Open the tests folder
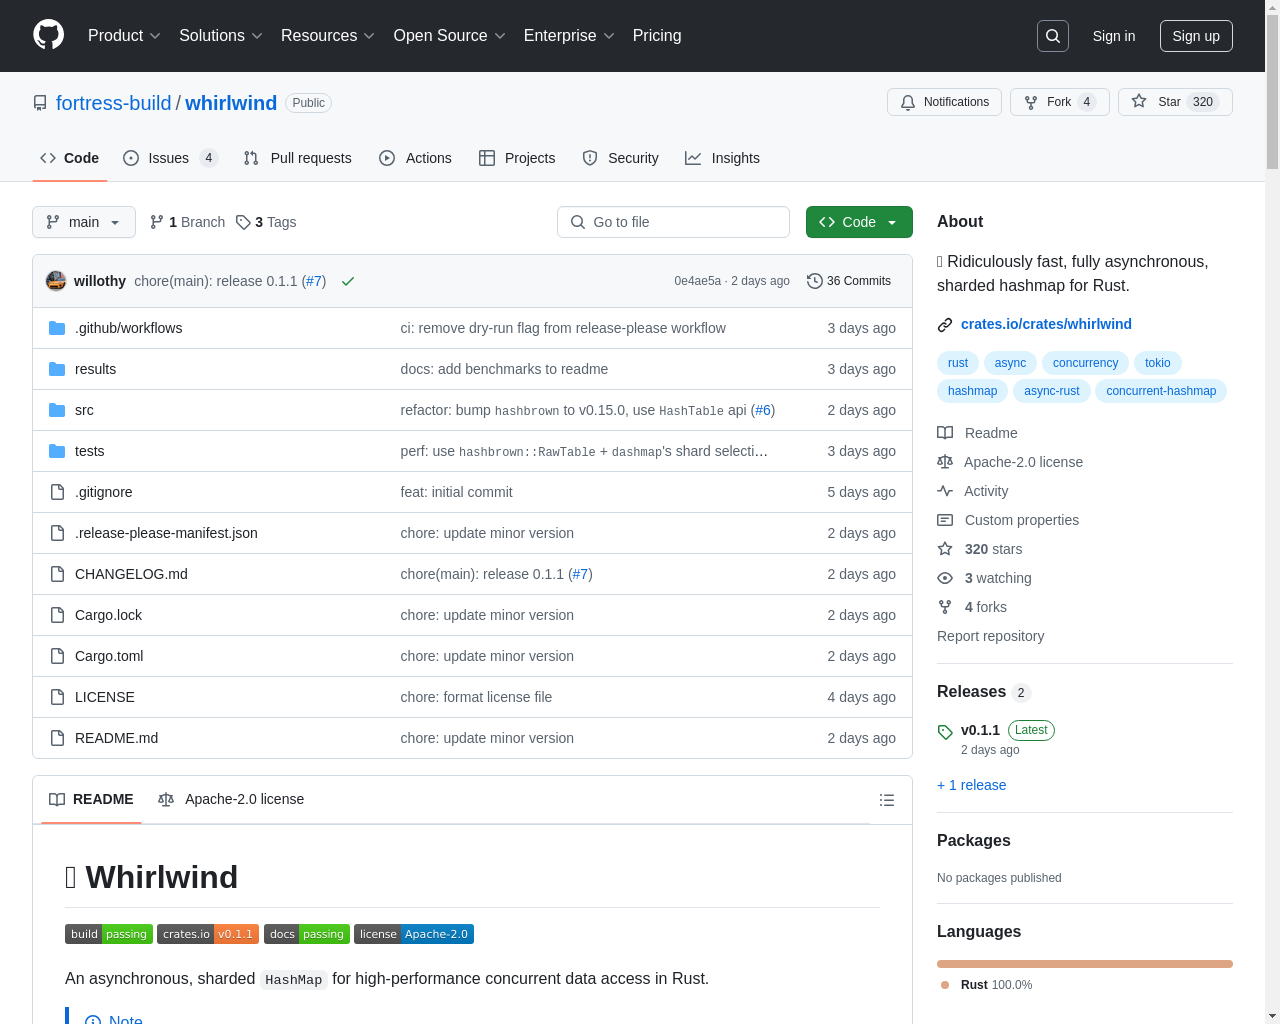 89,451
